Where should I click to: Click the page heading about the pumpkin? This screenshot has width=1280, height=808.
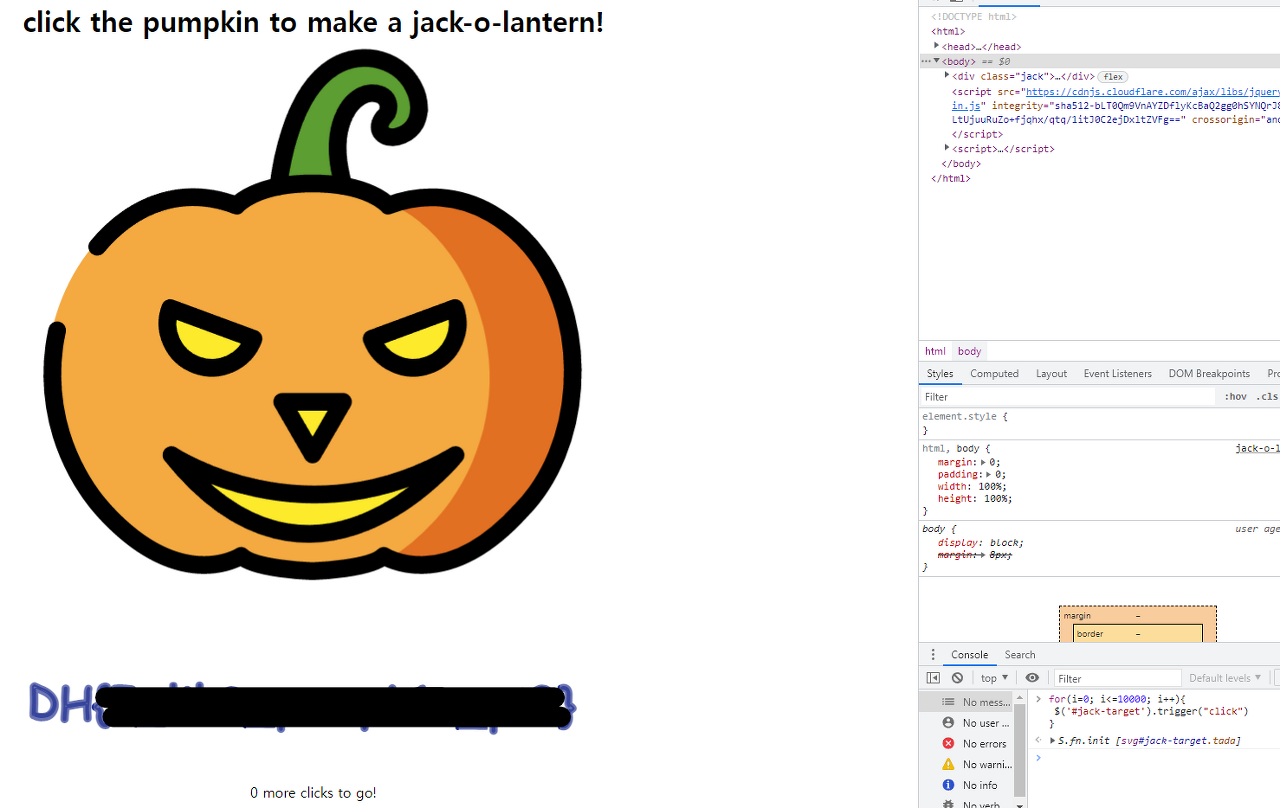pos(313,22)
